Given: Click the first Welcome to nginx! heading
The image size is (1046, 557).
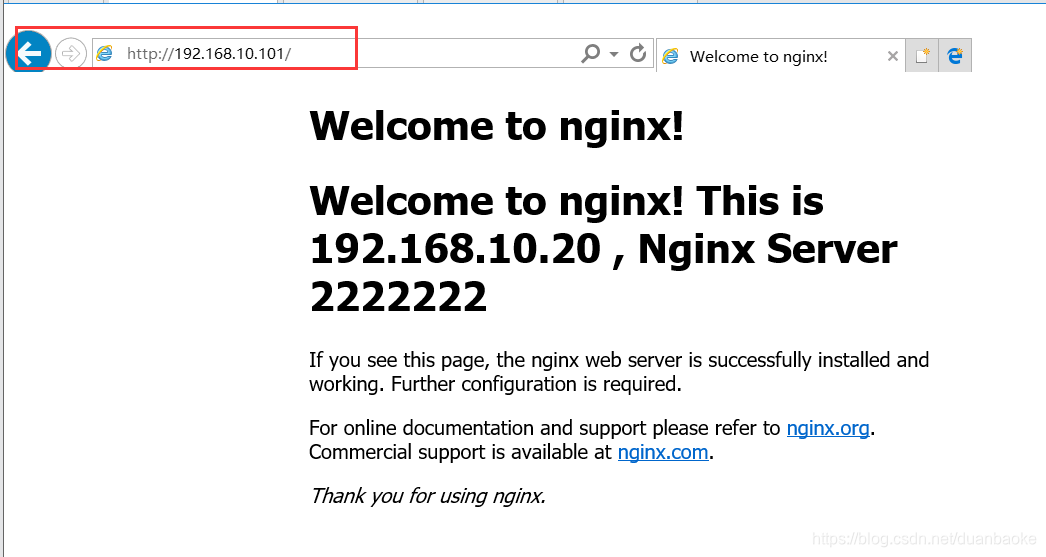Looking at the screenshot, I should pyautogui.click(x=497, y=125).
